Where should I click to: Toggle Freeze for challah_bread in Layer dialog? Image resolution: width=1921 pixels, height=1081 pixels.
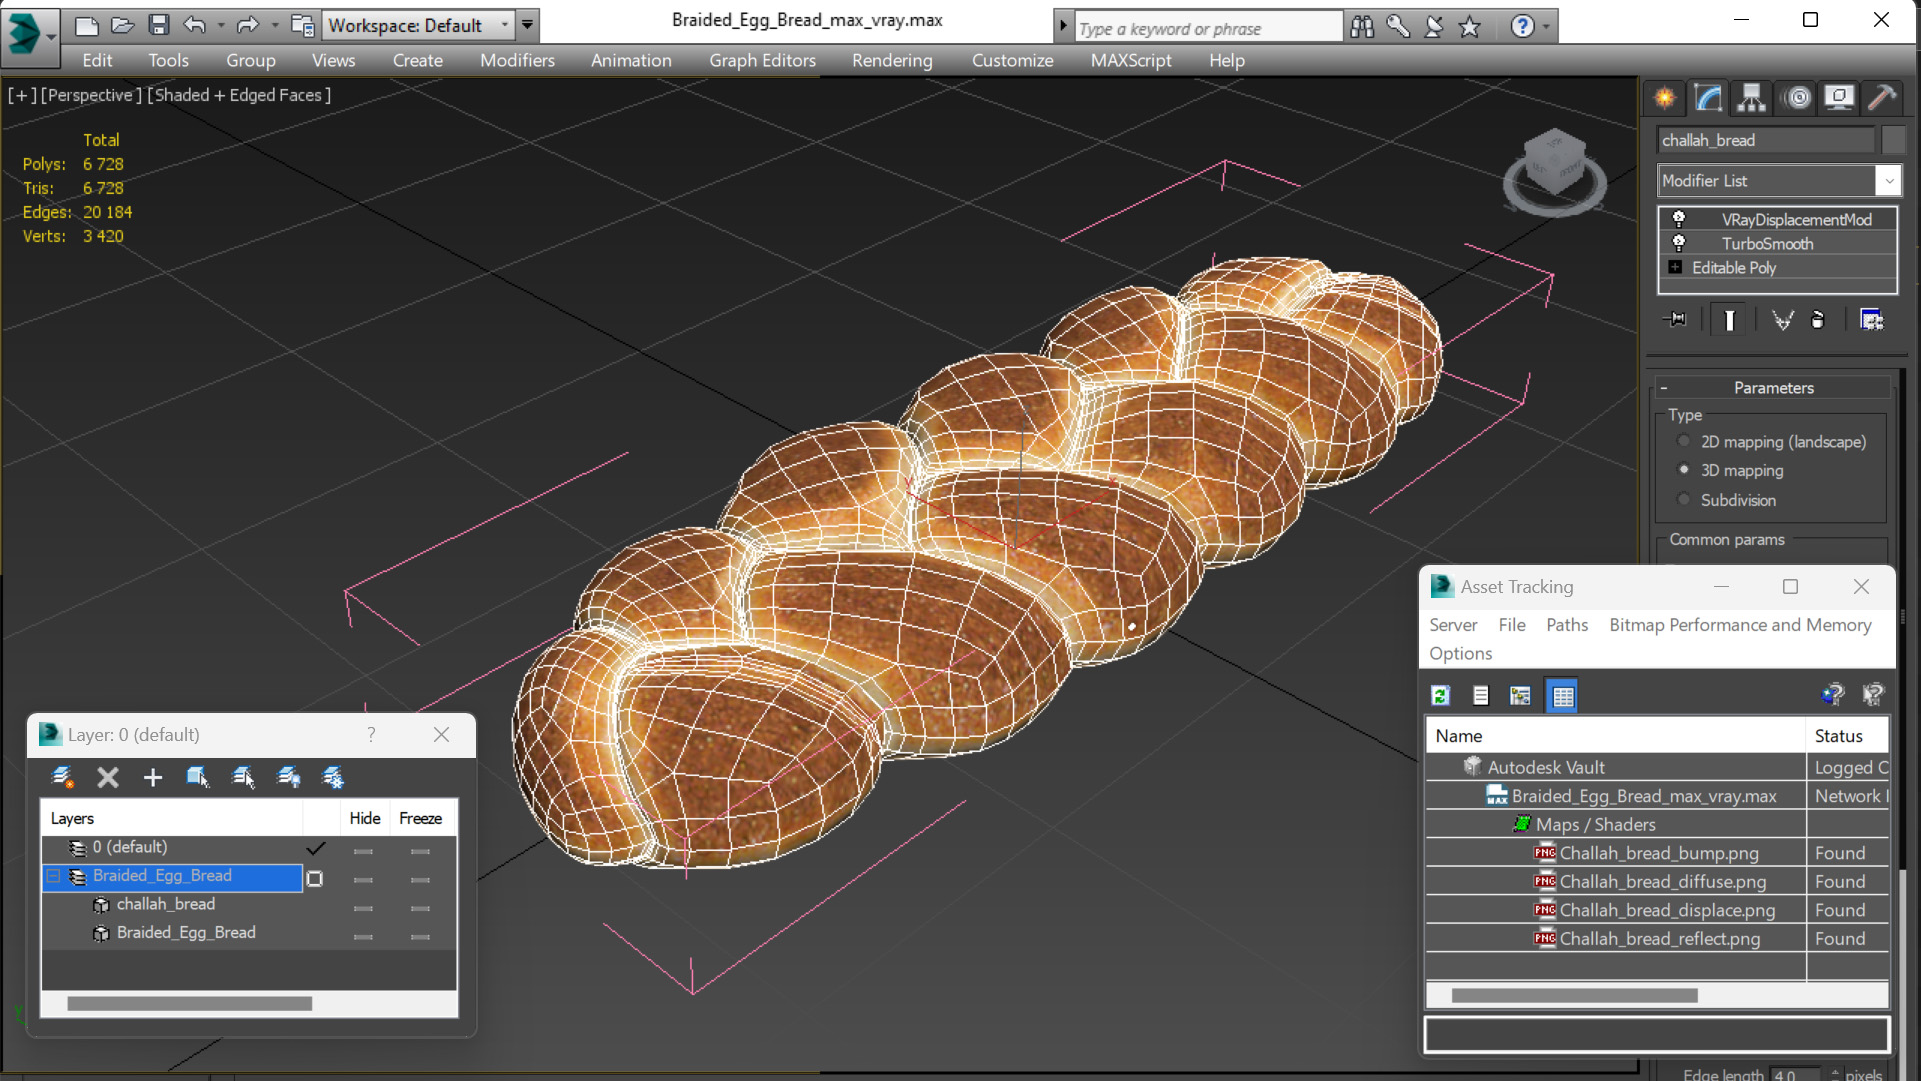tap(420, 908)
